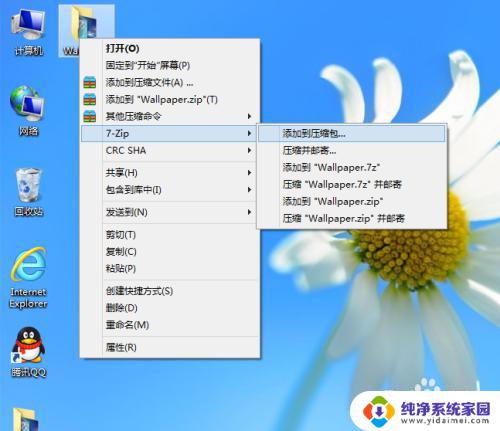
Task: Expand submenu arrow next to 7-Zip
Action: (249, 133)
